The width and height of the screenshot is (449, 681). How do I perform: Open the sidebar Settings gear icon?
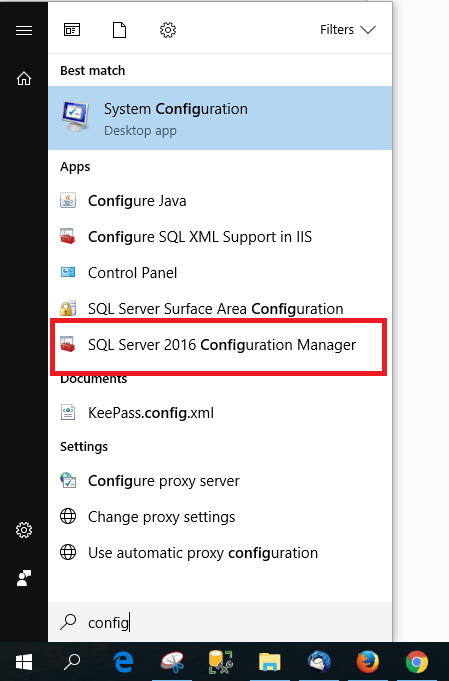[24, 530]
